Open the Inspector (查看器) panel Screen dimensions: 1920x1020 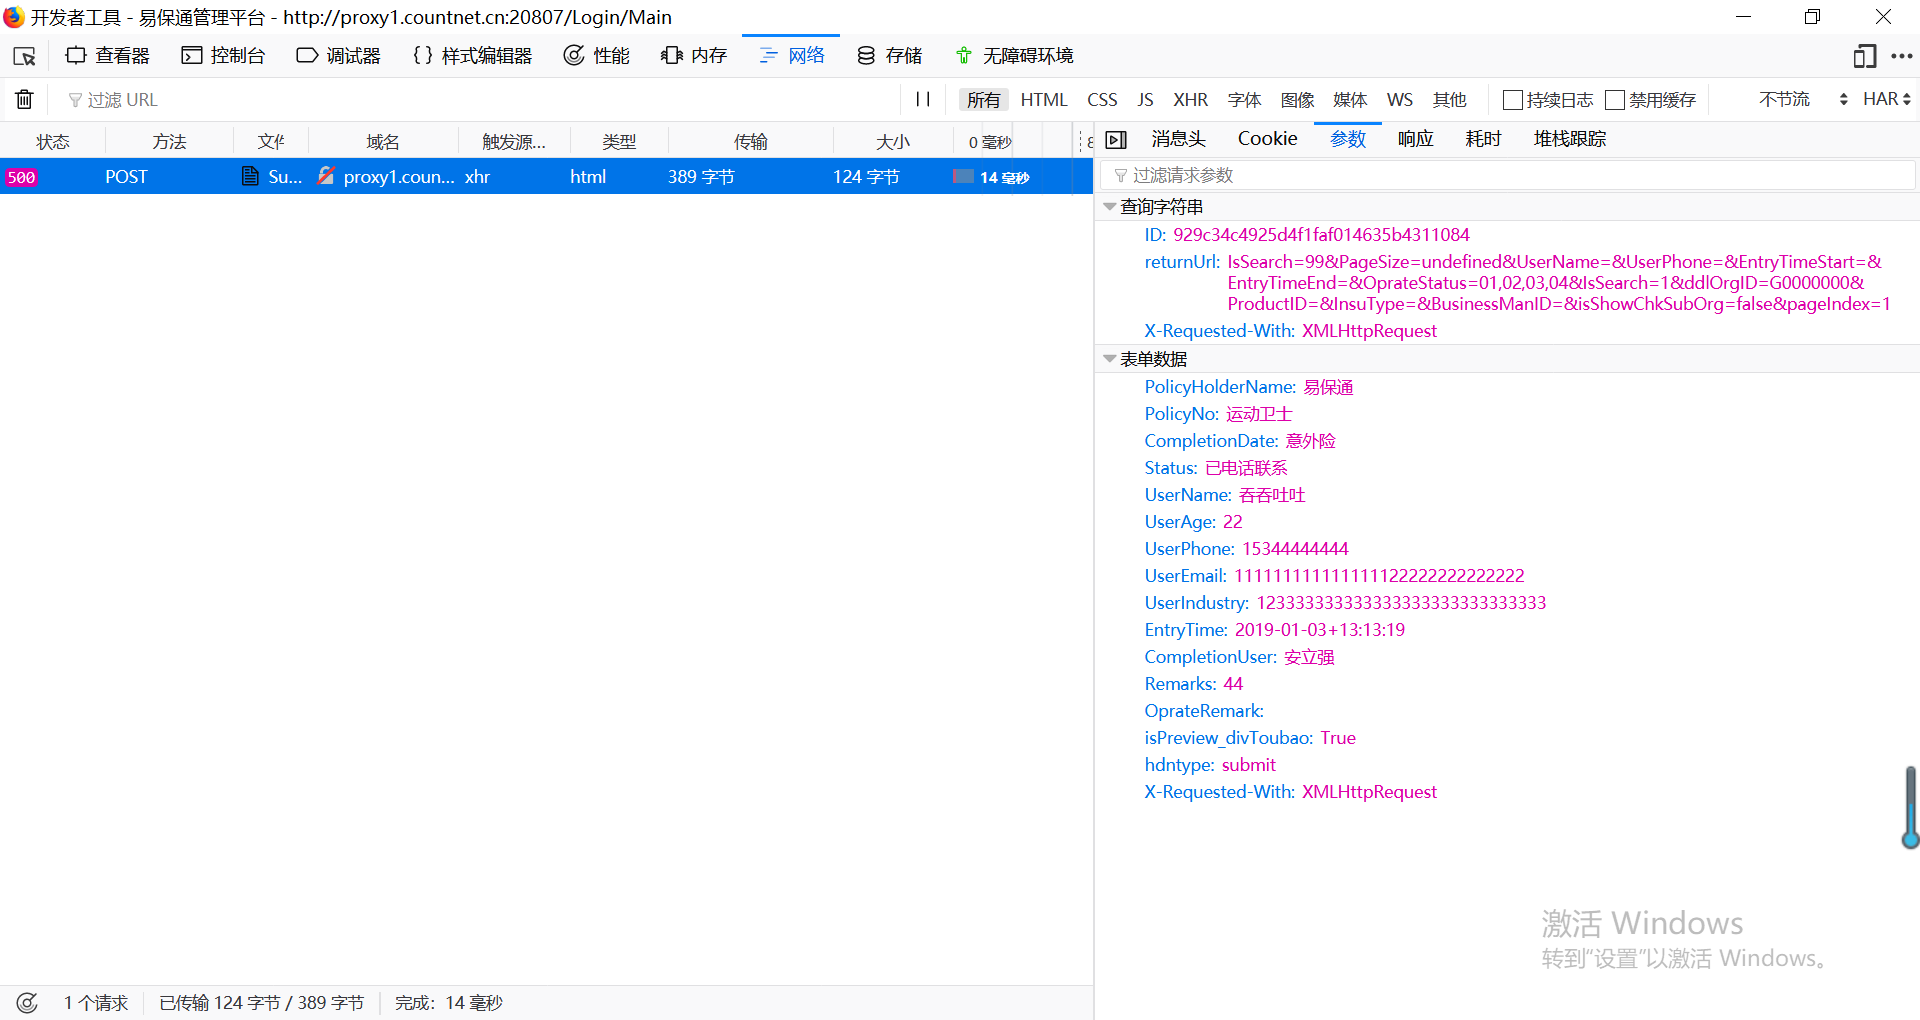pos(107,56)
